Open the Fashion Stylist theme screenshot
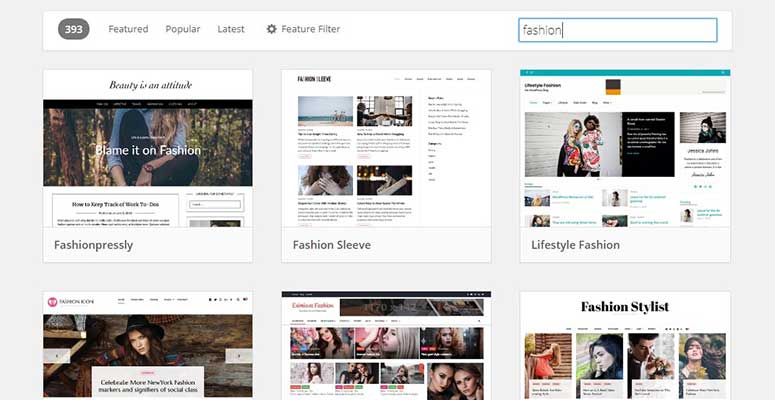Screen dimensions: 775x400 coord(625,345)
